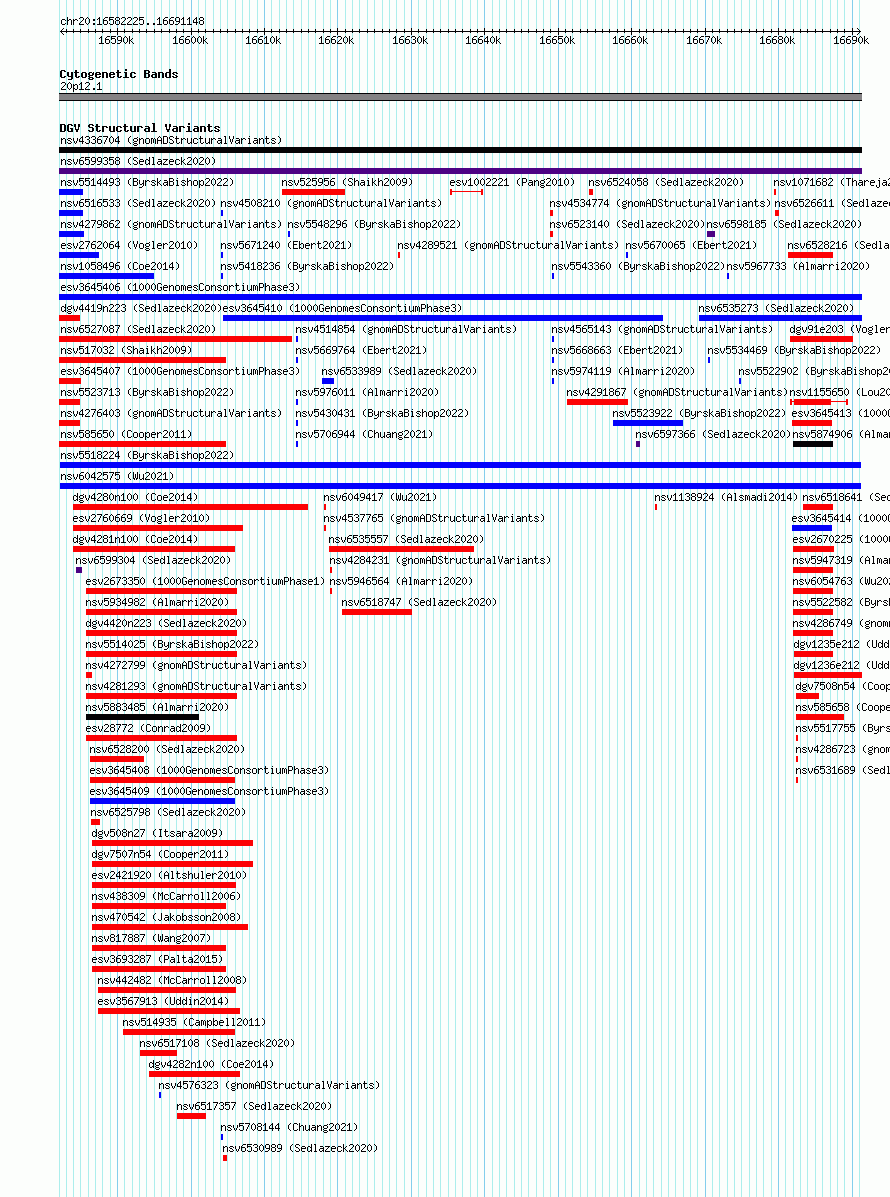The height and width of the screenshot is (1197, 890).
Task: Open the nsv6527087 (Sedlazeck2020) entry
Action: (138, 329)
